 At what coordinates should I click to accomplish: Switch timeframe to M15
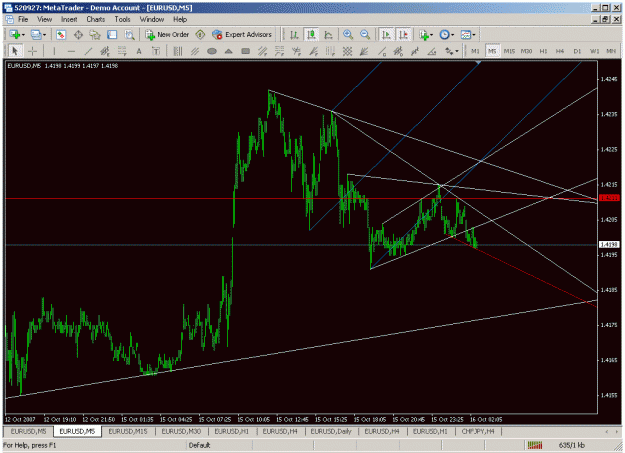coord(509,51)
